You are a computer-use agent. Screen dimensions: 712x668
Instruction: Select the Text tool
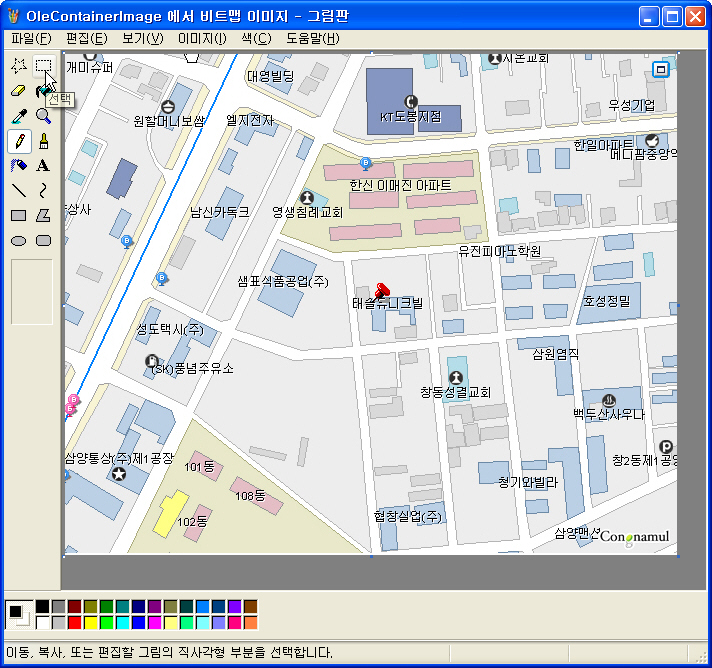44,166
